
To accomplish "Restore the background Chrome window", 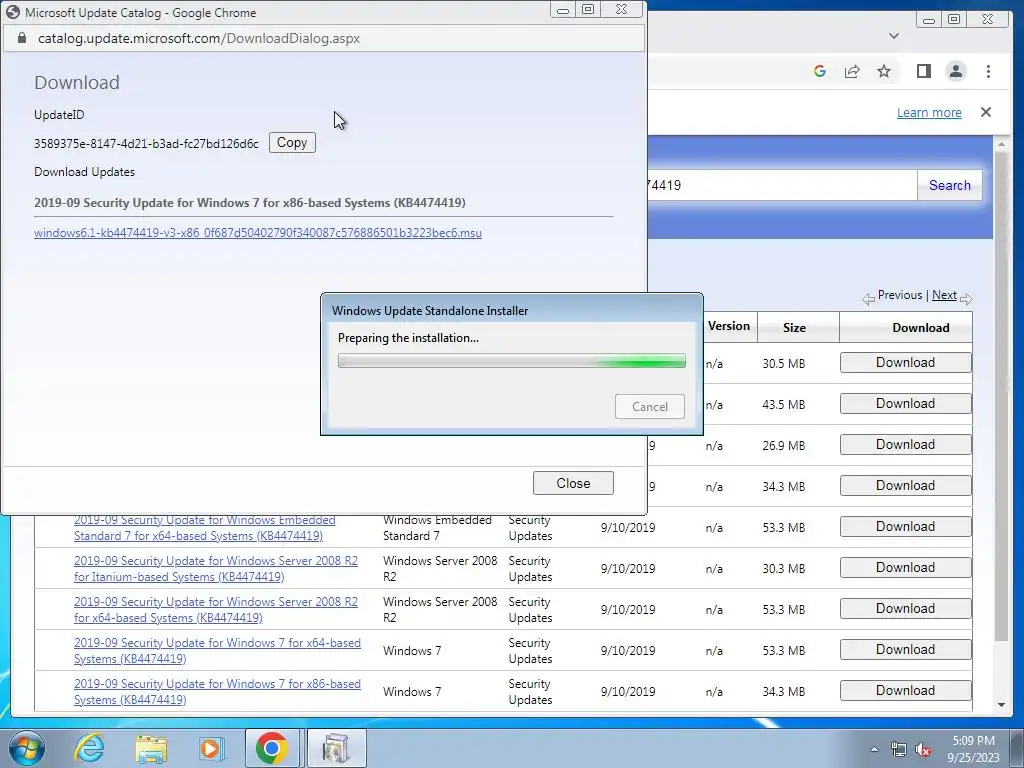I will (x=954, y=19).
